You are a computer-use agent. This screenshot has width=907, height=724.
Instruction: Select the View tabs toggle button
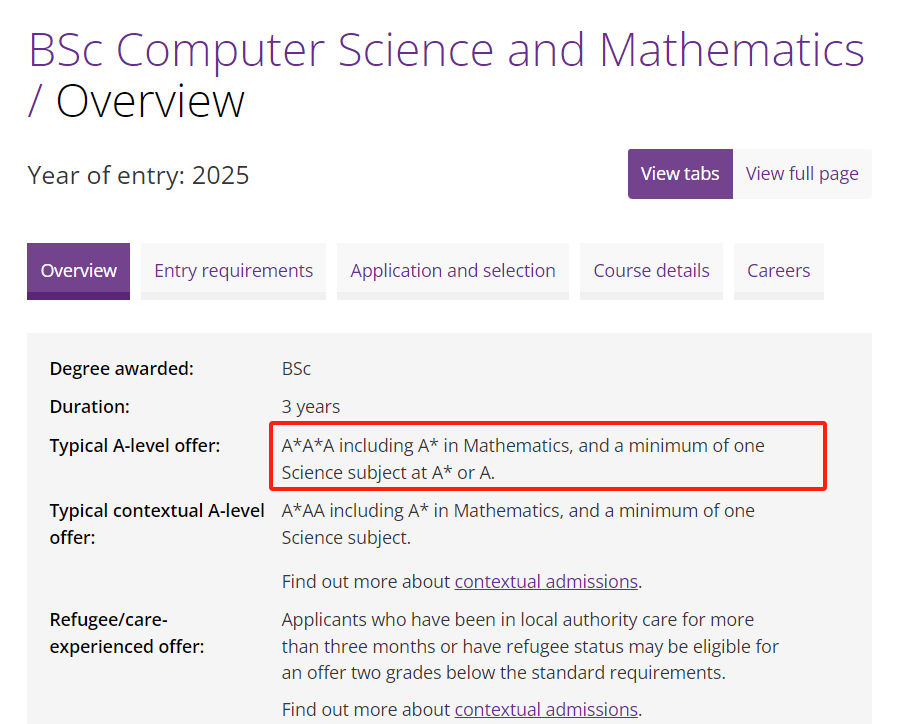tap(680, 174)
